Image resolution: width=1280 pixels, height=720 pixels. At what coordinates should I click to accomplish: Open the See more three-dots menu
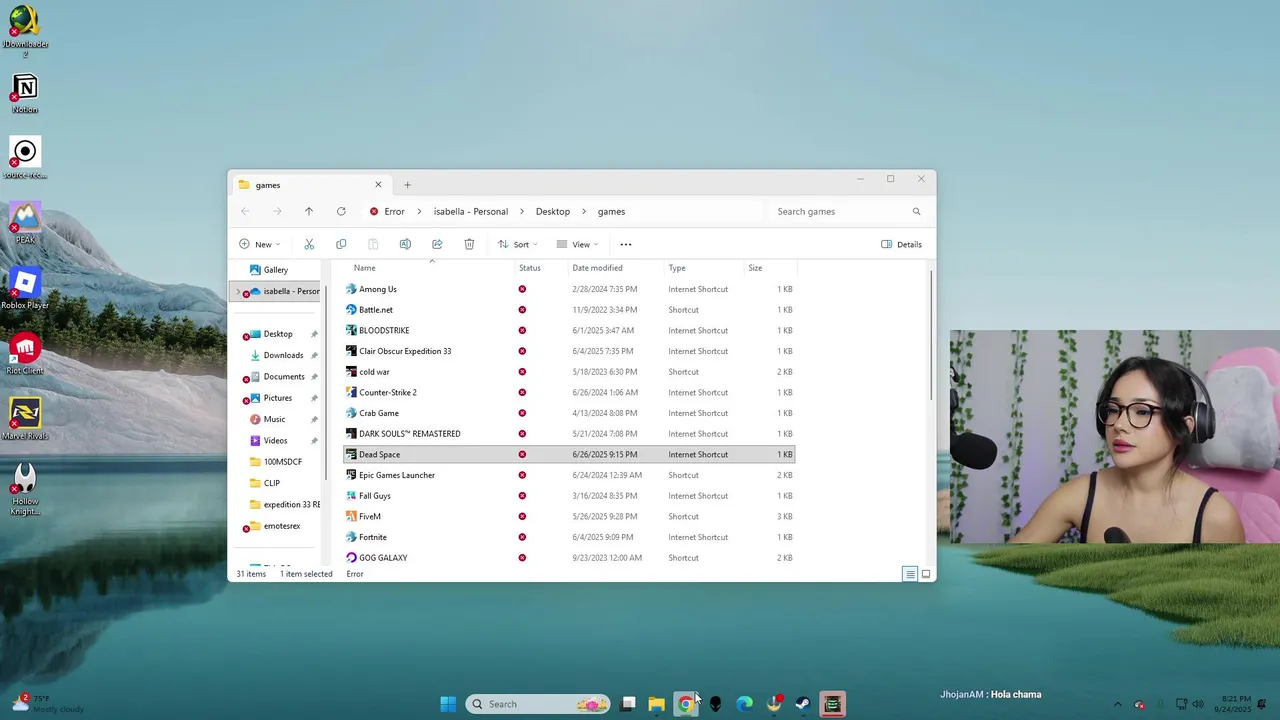click(x=626, y=244)
